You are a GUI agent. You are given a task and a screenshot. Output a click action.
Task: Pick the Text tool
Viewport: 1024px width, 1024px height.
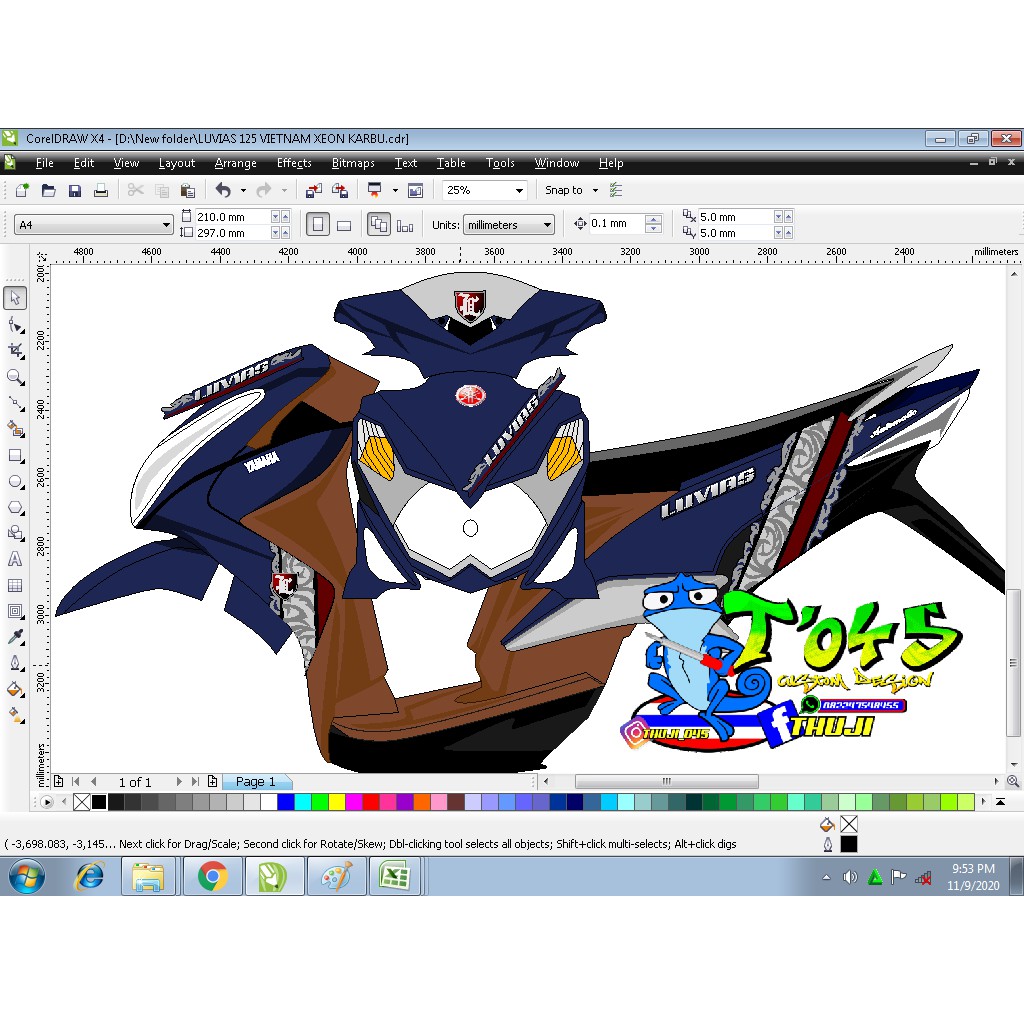[14, 558]
